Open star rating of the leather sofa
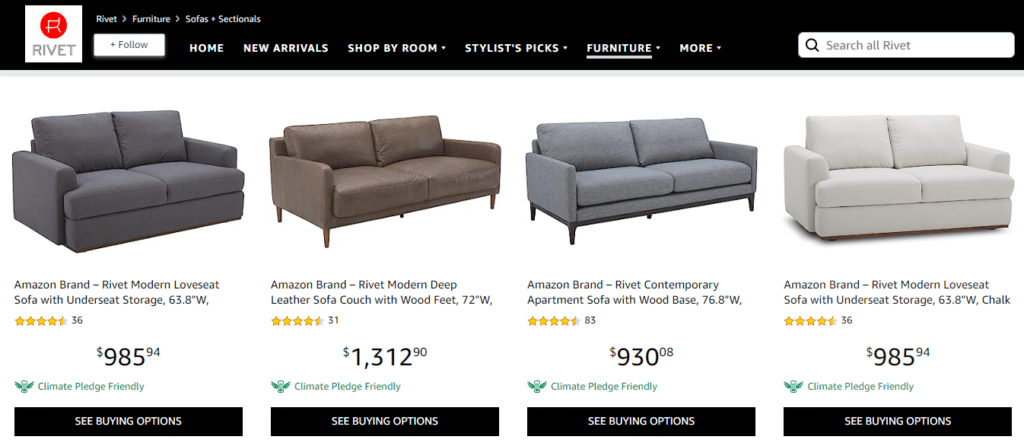Viewport: 1024px width, 446px height. coord(298,321)
